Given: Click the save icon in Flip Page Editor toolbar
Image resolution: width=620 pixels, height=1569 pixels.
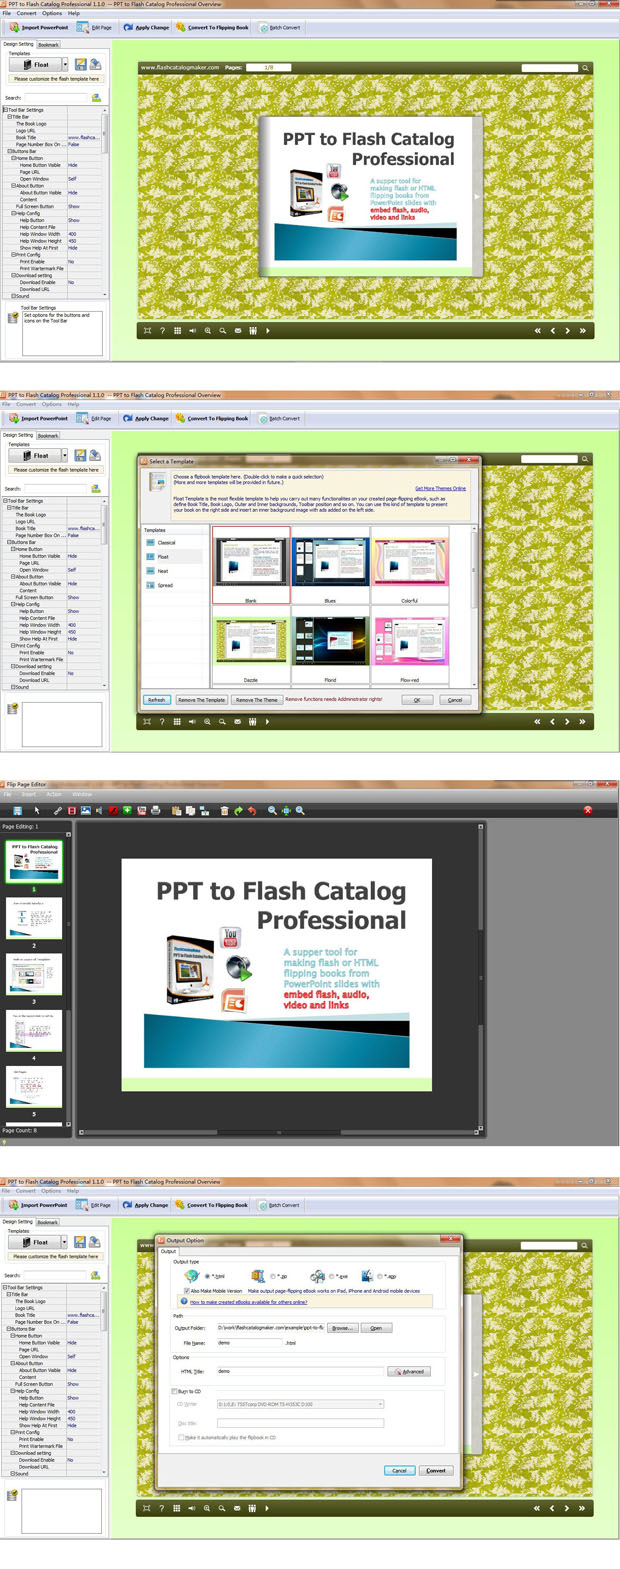Looking at the screenshot, I should click(17, 810).
